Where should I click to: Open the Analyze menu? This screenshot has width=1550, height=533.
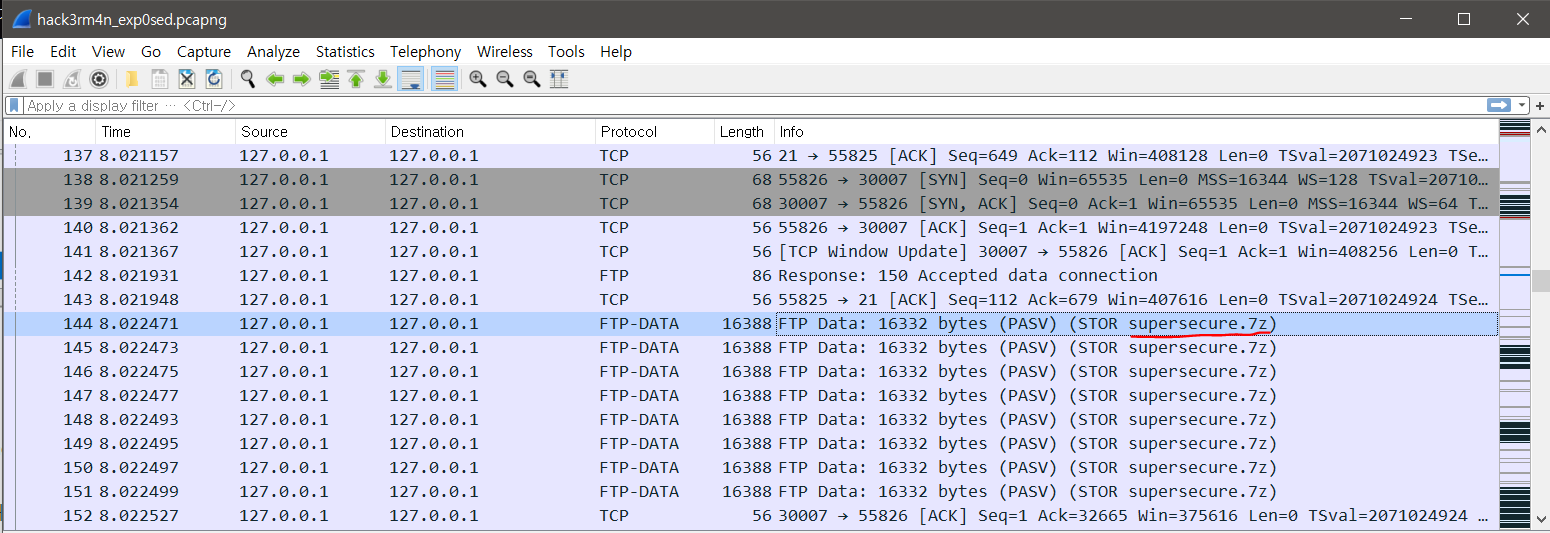coord(273,51)
